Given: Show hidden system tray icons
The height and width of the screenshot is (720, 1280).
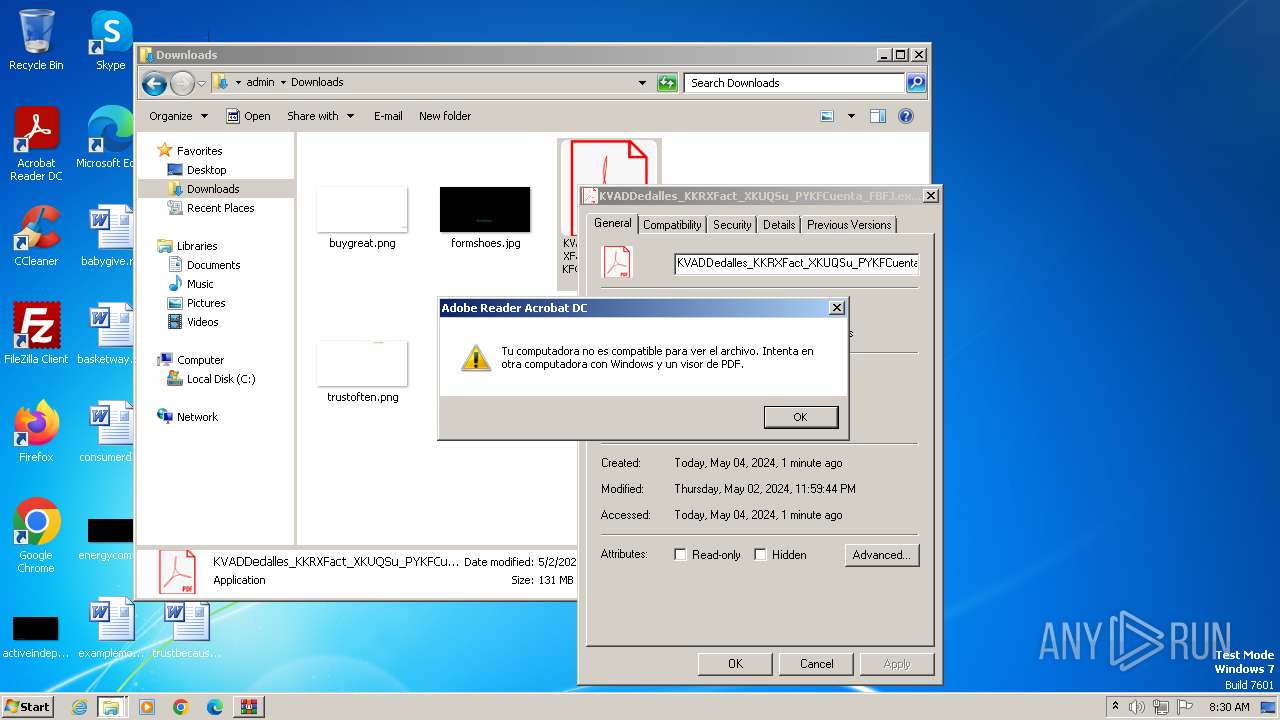Looking at the screenshot, I should tap(1115, 707).
